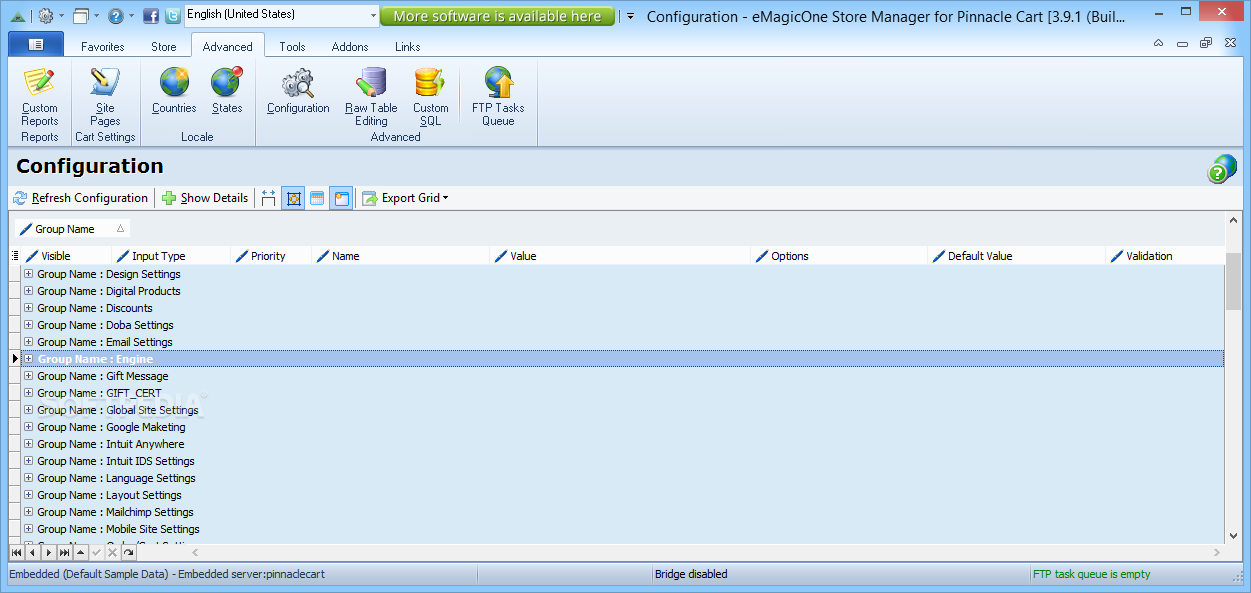Select the Layout Settings group row
1251x593 pixels.
click(x=623, y=495)
